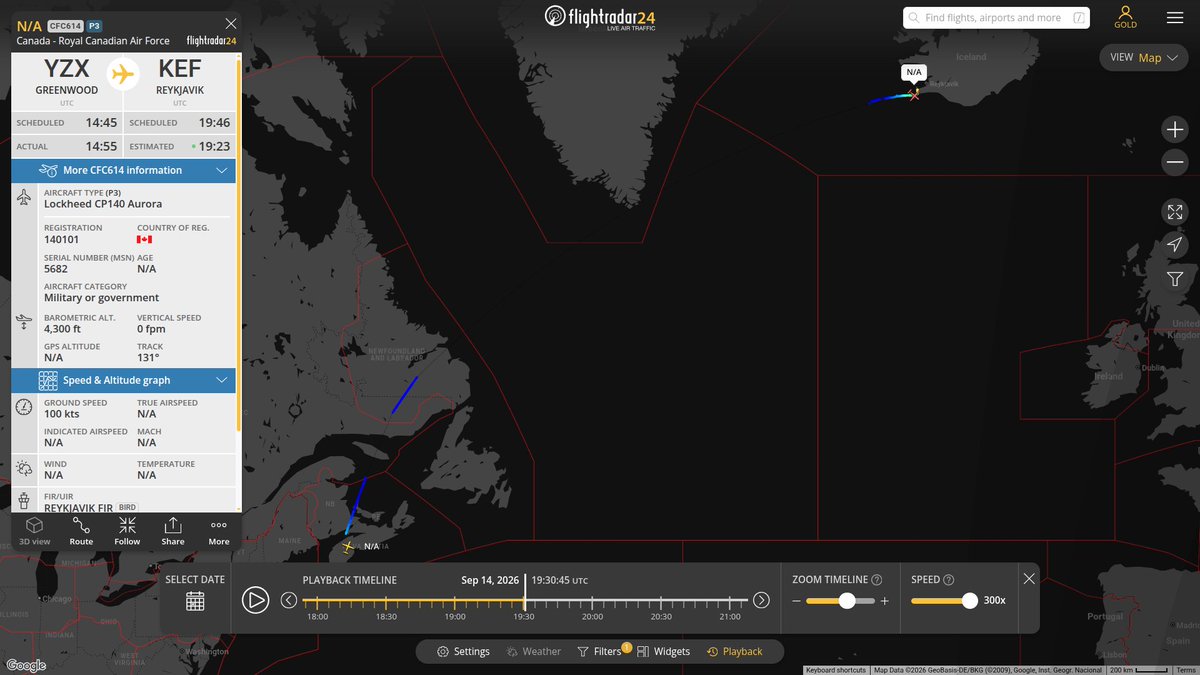1200x675 pixels.
Task: Click the BIRD FIR badge
Action: (127, 508)
